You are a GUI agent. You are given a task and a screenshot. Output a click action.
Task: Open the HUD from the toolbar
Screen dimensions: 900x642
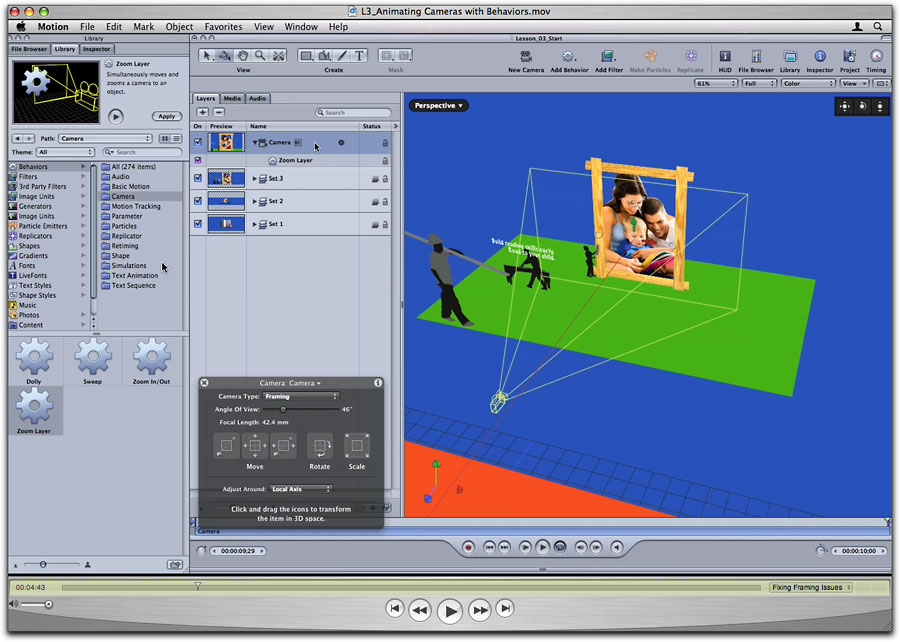pos(725,57)
